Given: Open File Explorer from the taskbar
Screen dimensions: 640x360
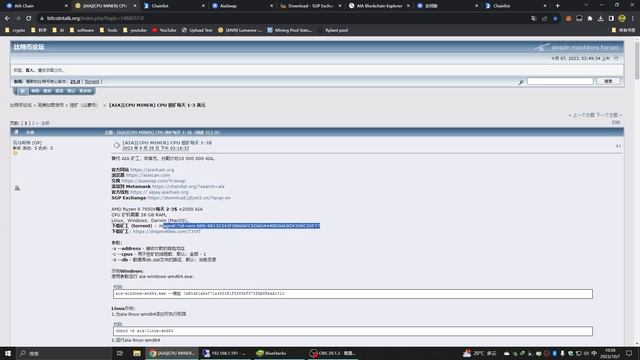Looking at the screenshot, I should [137, 353].
